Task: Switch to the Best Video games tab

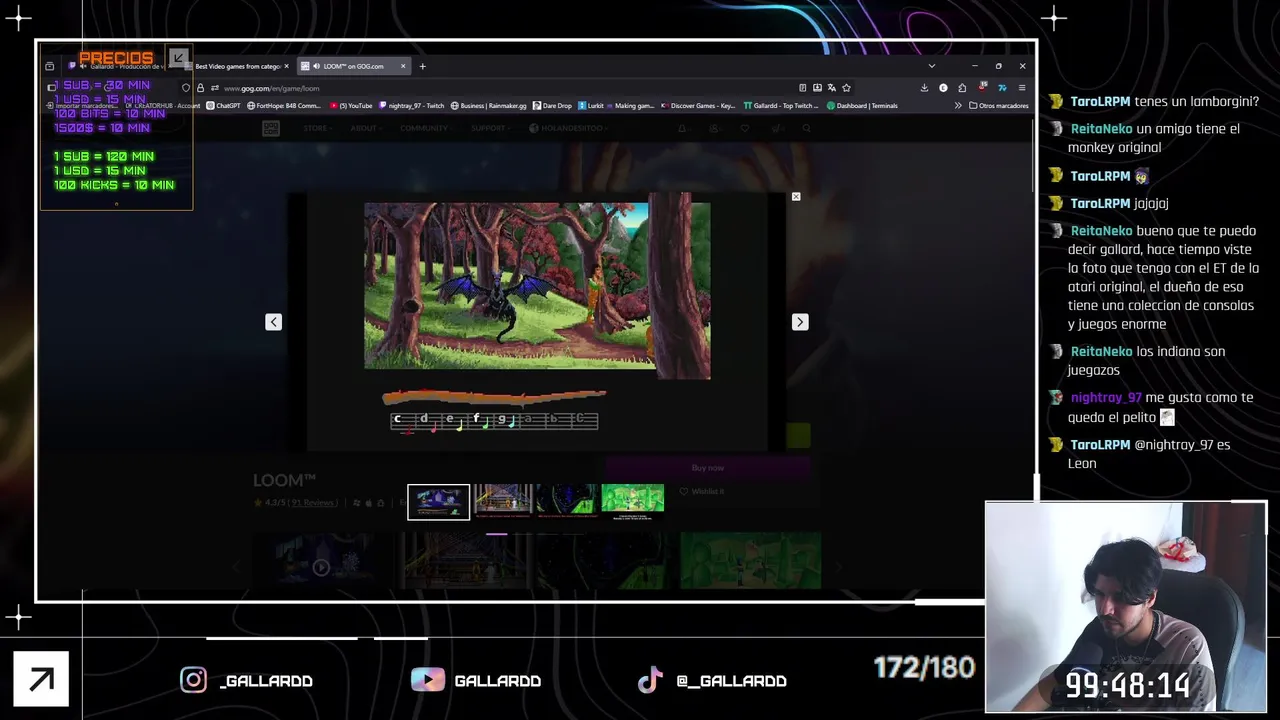Action: coord(236,66)
